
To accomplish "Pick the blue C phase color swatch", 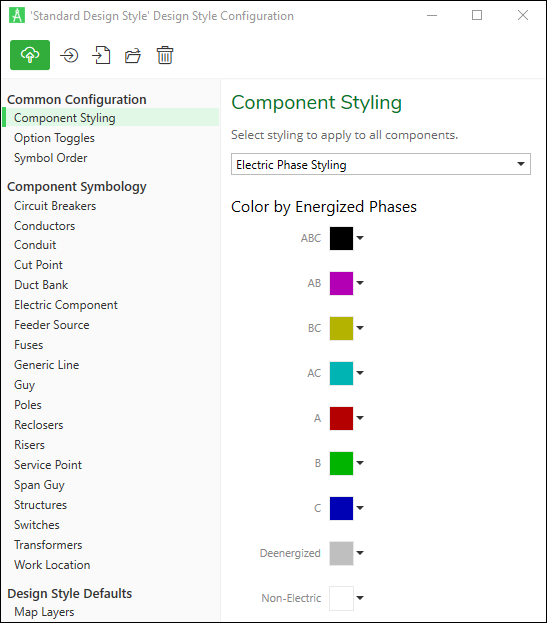I will [341, 508].
